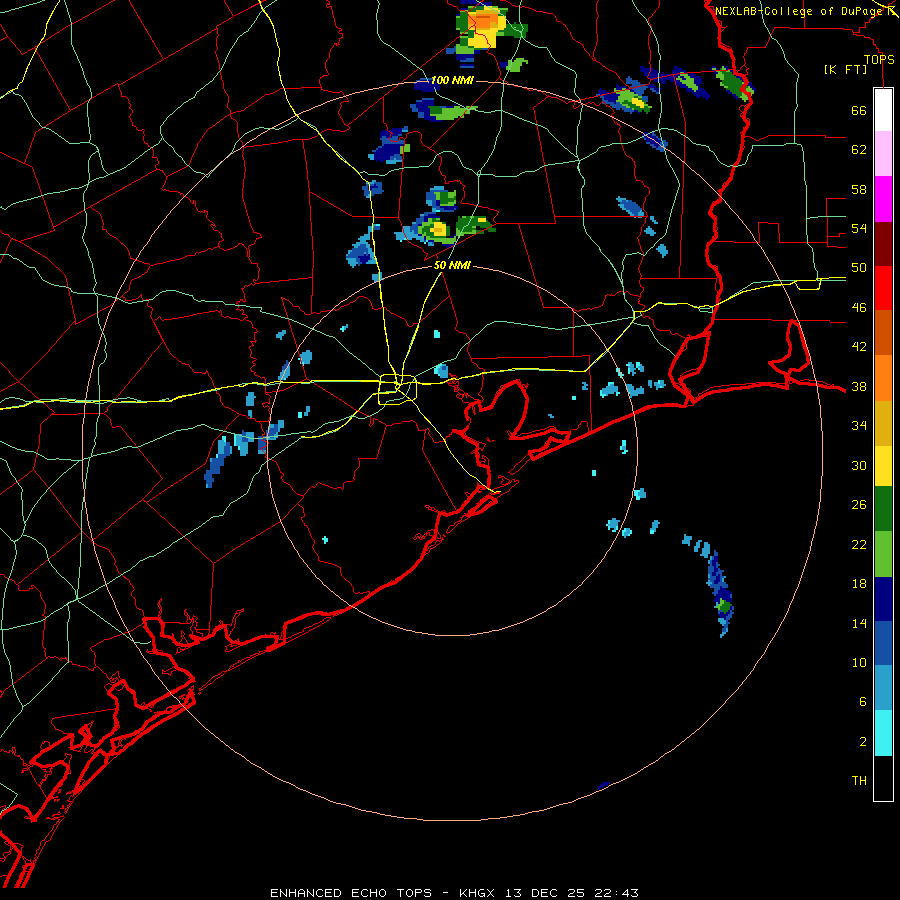Click the '34' legend value

tap(859, 426)
